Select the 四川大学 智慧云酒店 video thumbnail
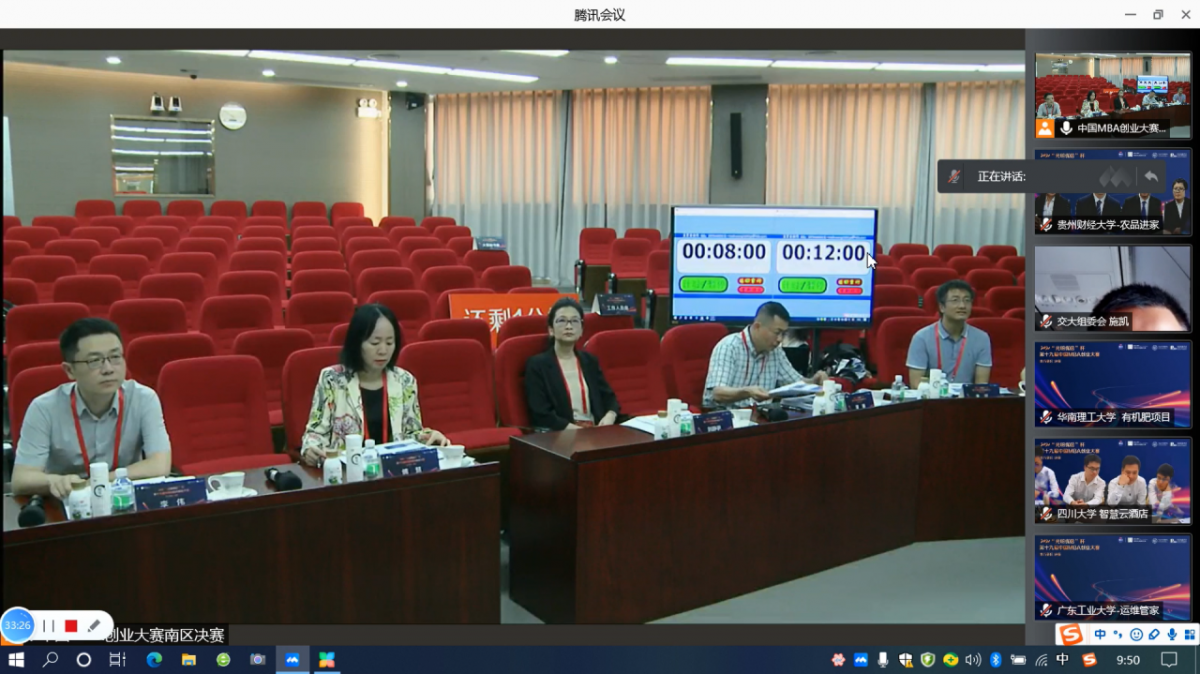 [x=1112, y=480]
